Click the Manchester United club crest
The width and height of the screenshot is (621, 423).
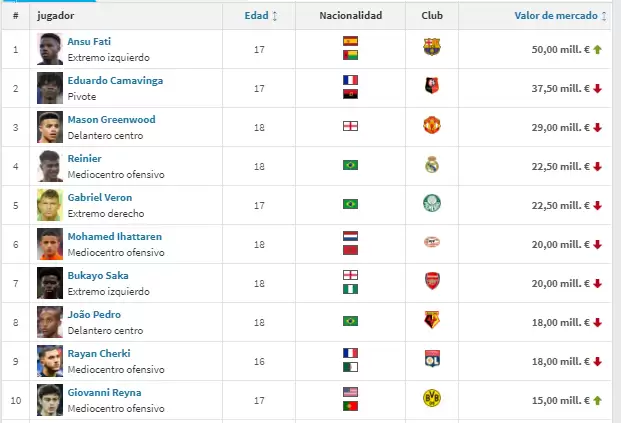pyautogui.click(x=432, y=126)
